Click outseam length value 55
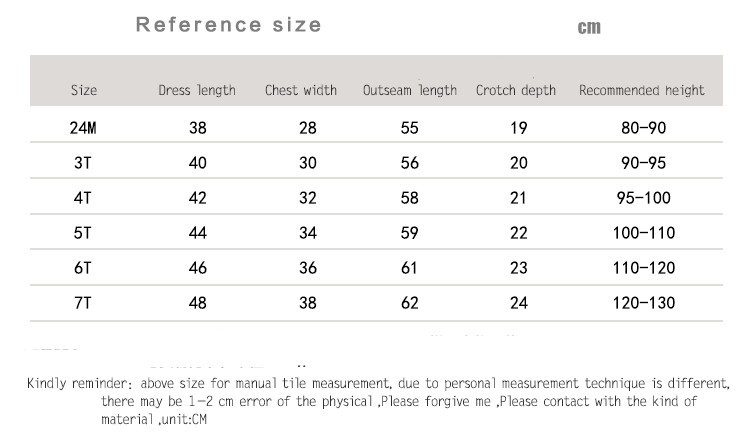The width and height of the screenshot is (750, 440). pos(410,128)
